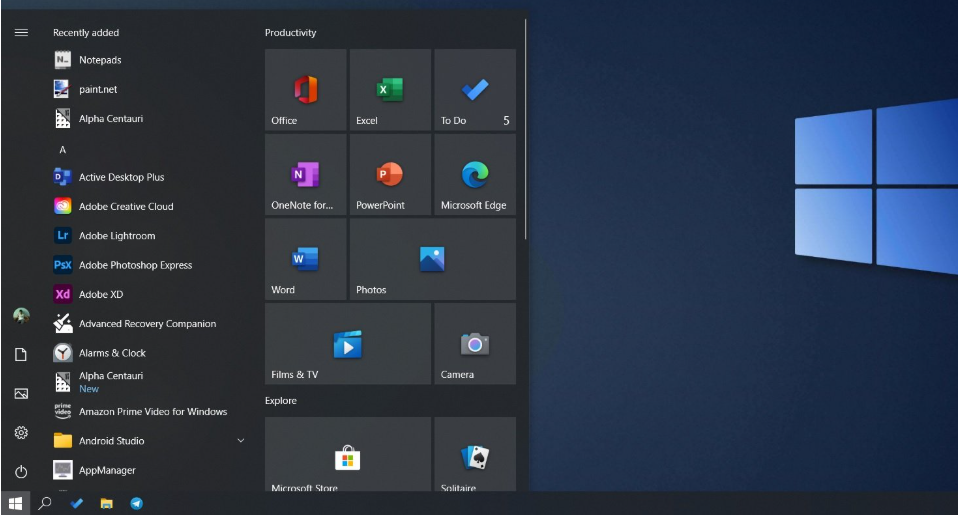
Task: Open To Do from the taskbar
Action: (76, 503)
